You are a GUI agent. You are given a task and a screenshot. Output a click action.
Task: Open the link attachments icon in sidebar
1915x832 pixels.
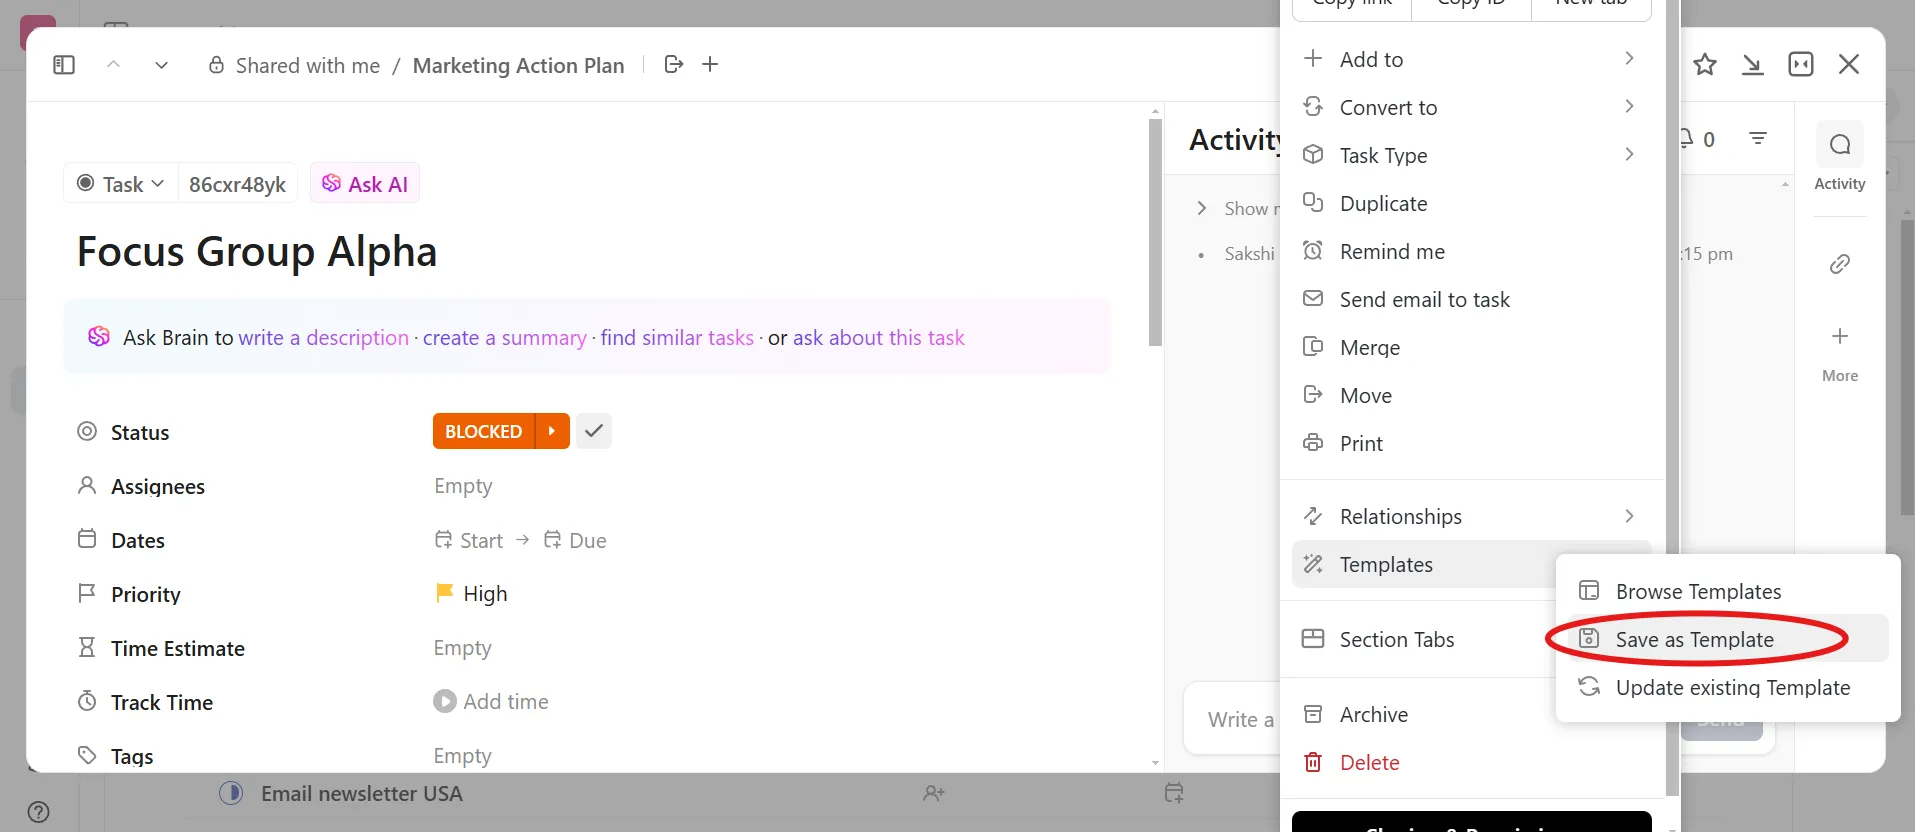pos(1840,264)
